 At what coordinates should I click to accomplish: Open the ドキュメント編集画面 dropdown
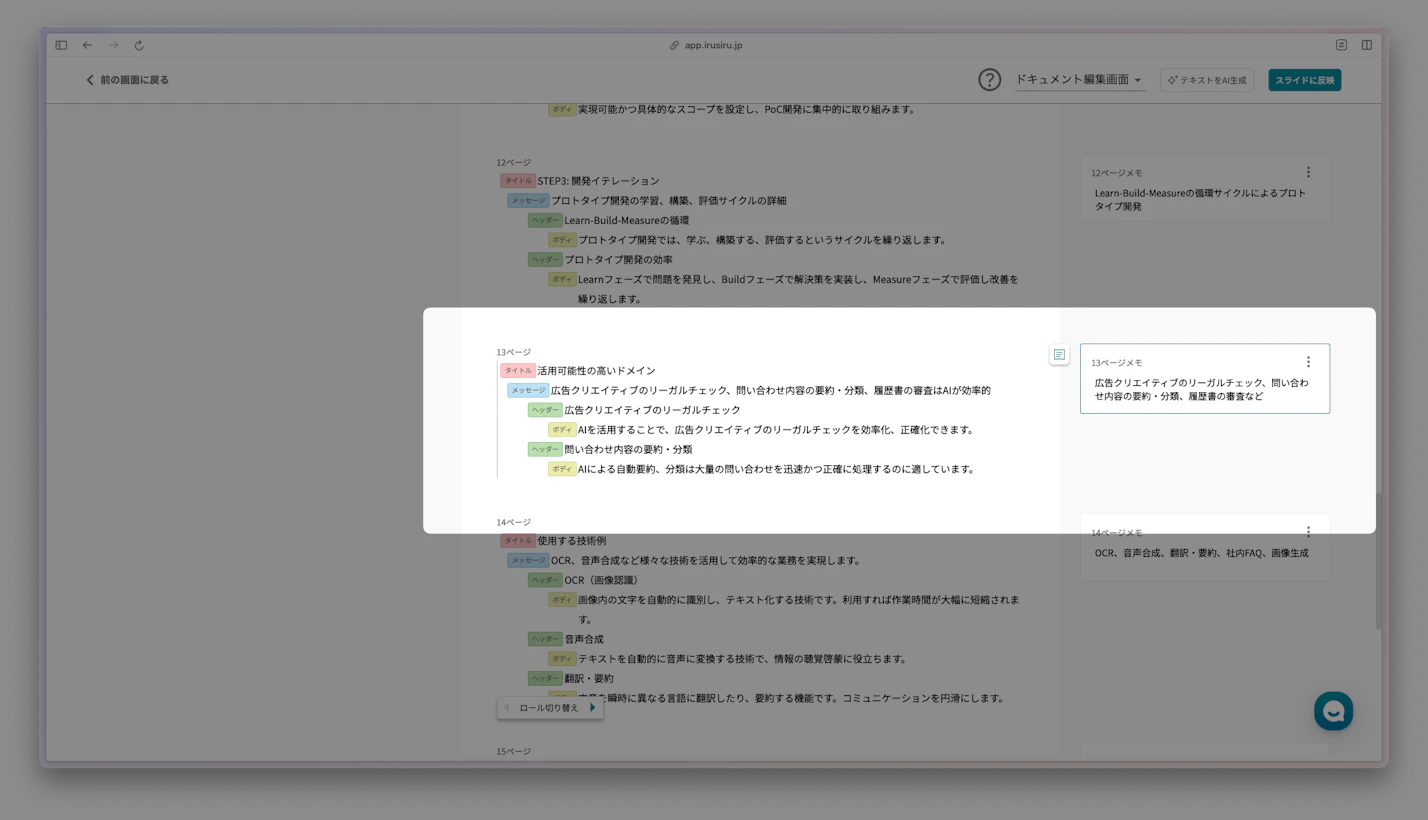(x=1079, y=80)
